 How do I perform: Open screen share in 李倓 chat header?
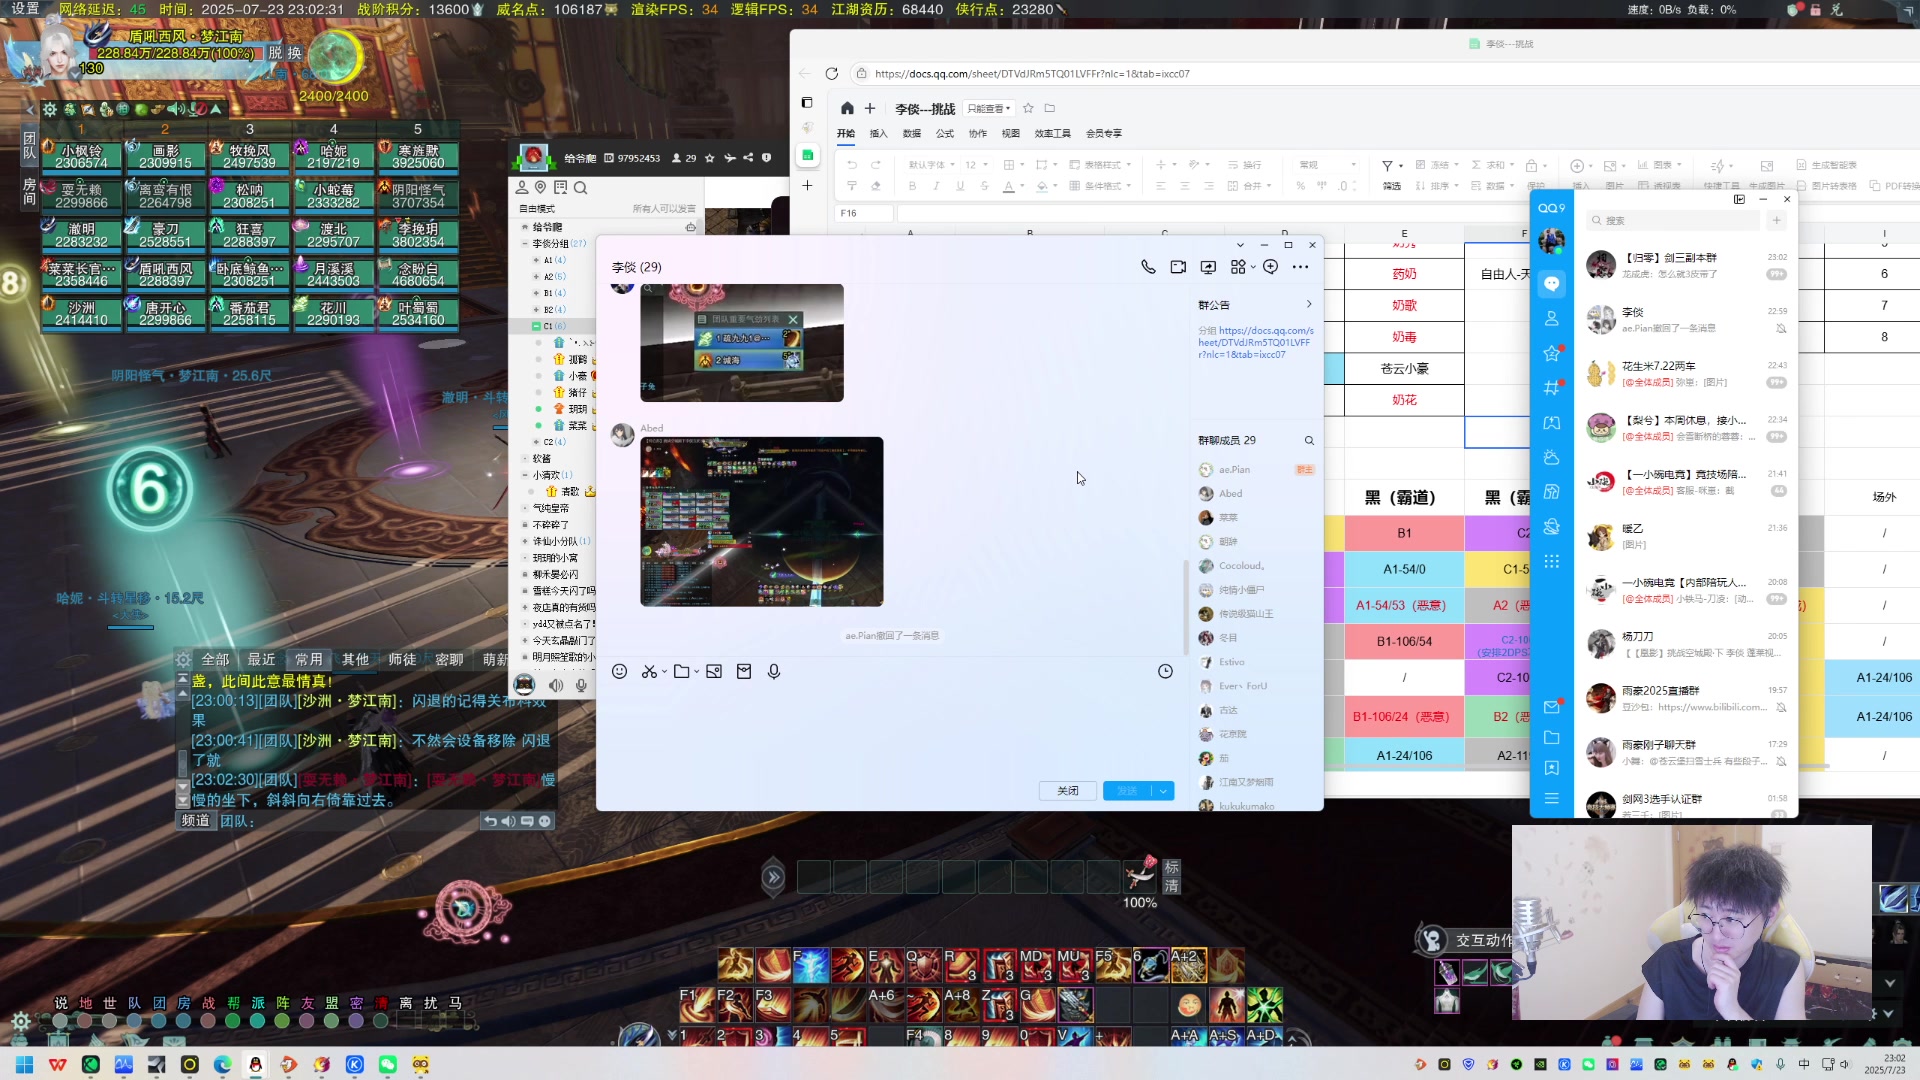coord(1208,267)
